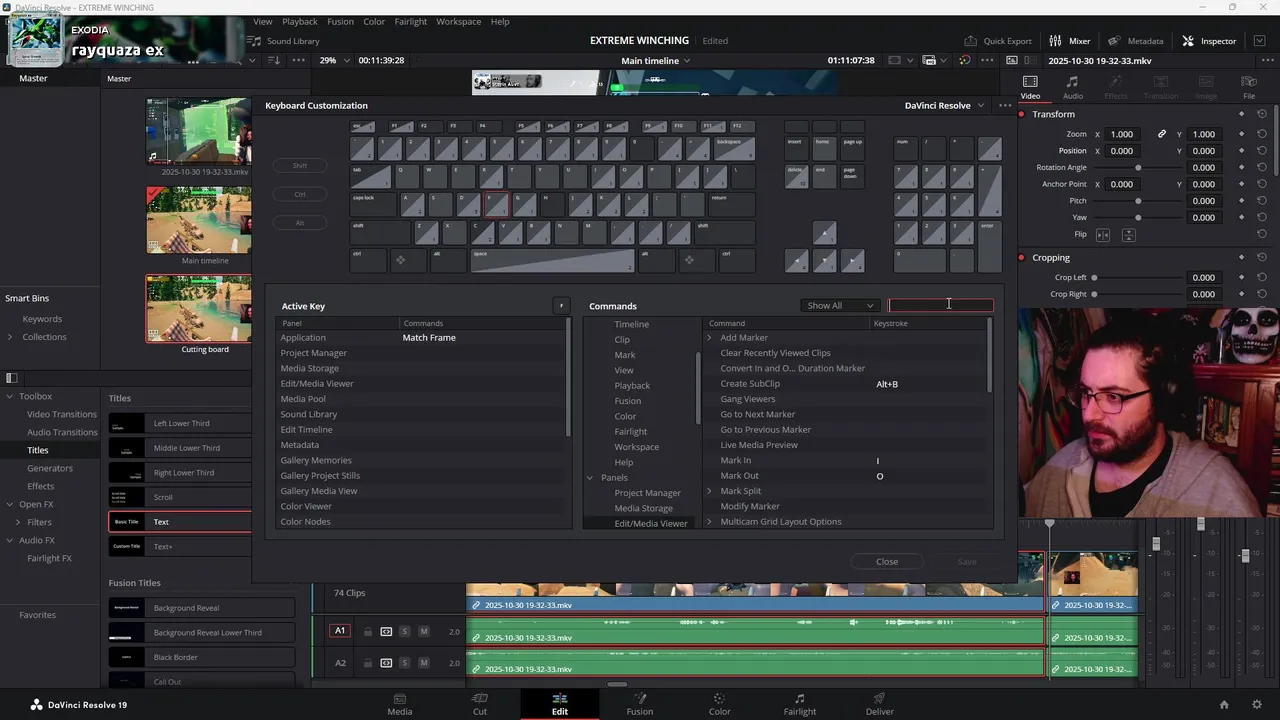Select the Create SubClip command
This screenshot has height=720, width=1280.
[x=750, y=384]
